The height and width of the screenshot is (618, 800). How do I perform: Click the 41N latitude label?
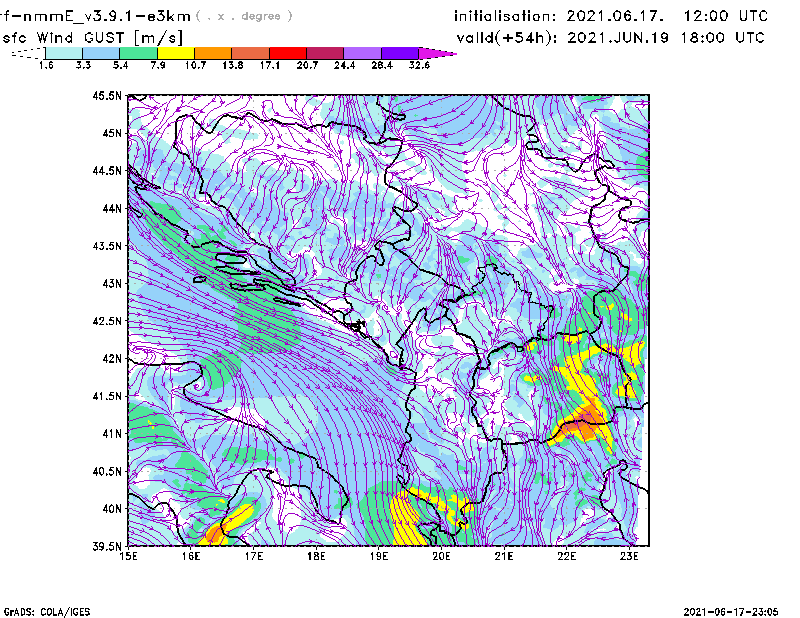[x=112, y=434]
